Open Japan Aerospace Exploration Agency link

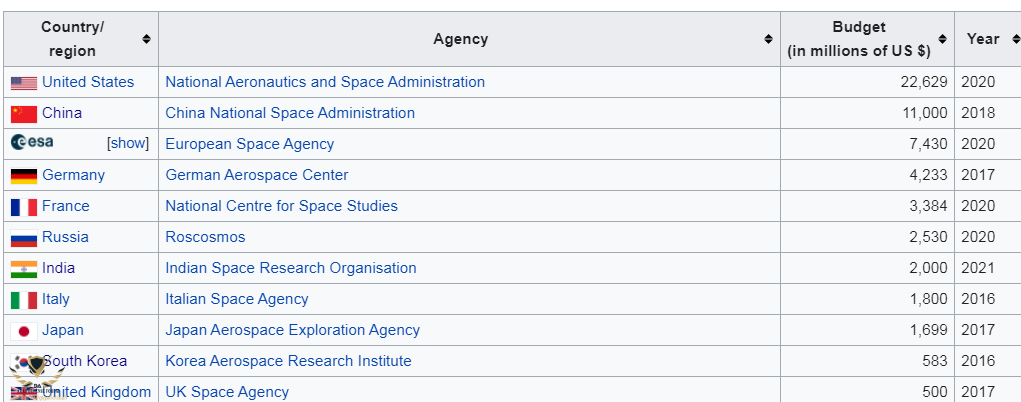click(292, 330)
